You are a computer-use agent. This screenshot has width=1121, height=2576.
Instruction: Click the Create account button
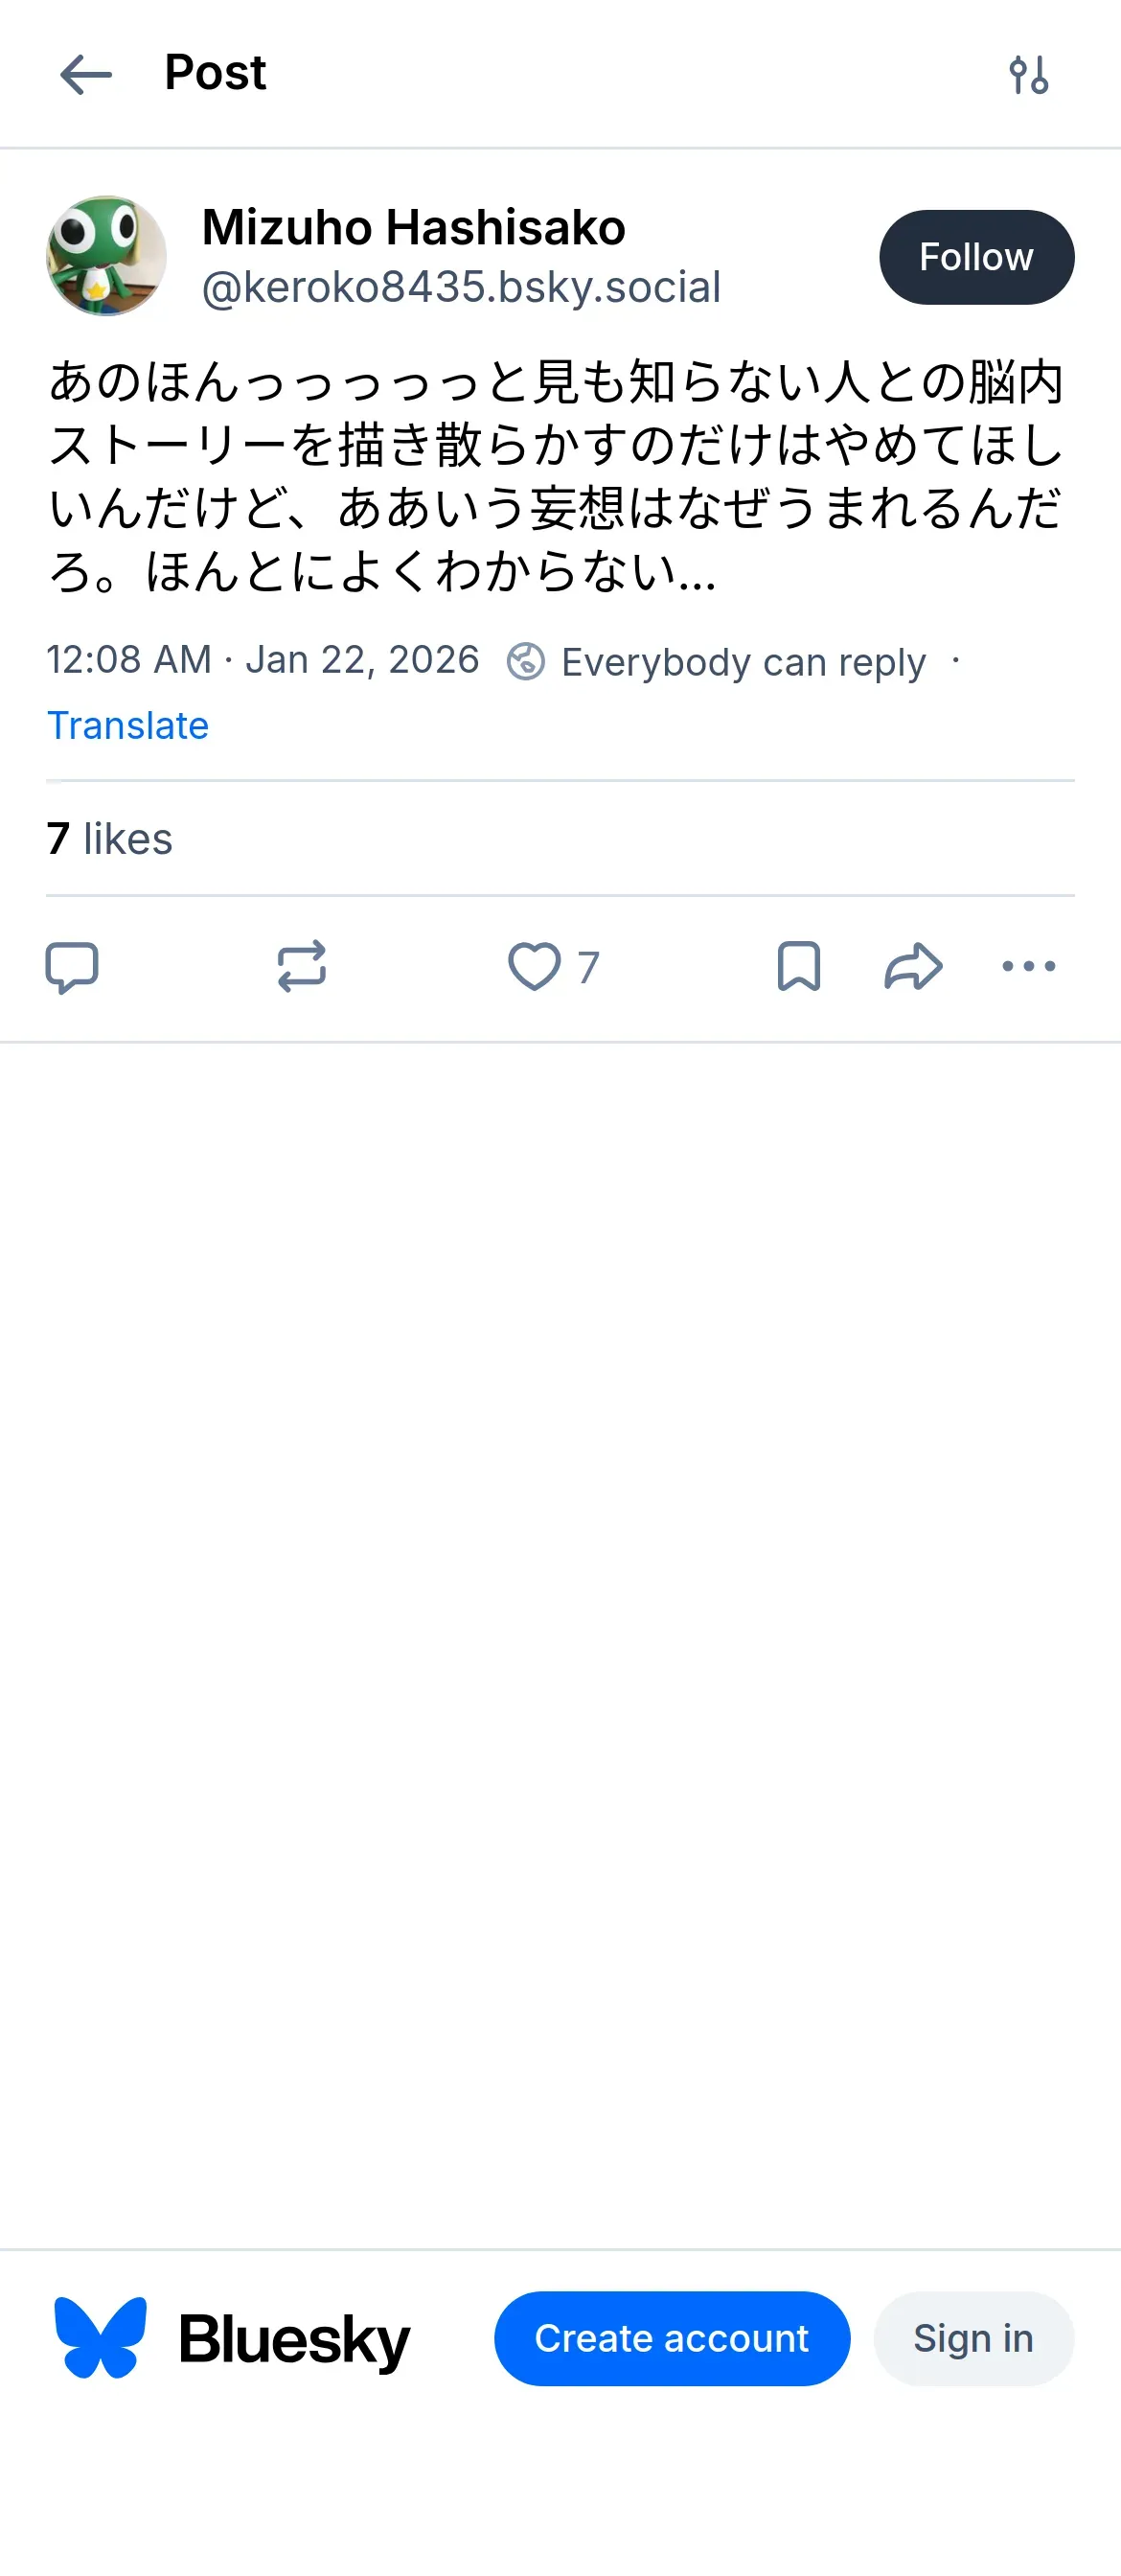click(671, 2339)
